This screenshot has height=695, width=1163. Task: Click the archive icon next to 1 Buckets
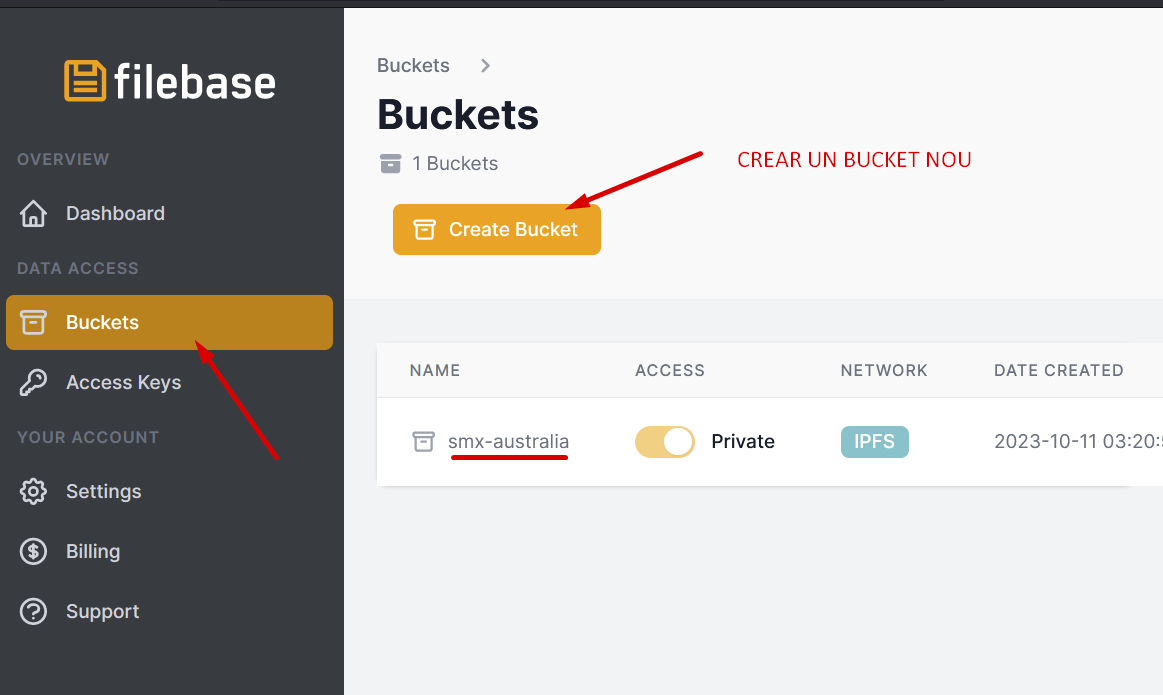pyautogui.click(x=390, y=163)
